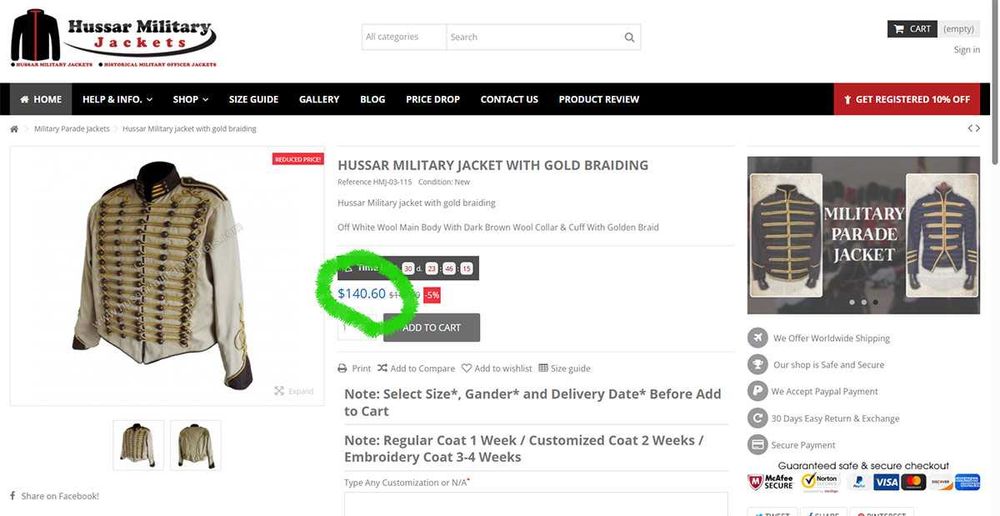This screenshot has height=516, width=1000.
Task: Click the $140.60 price
Action: pyautogui.click(x=362, y=293)
